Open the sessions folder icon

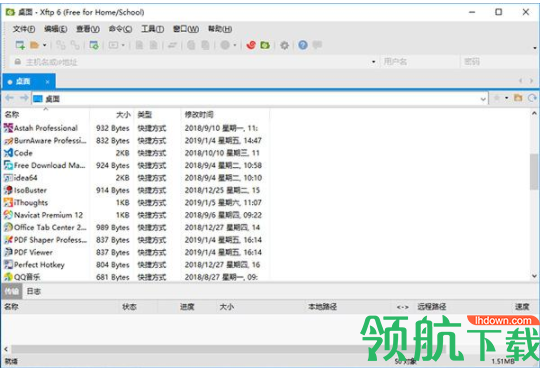click(34, 45)
